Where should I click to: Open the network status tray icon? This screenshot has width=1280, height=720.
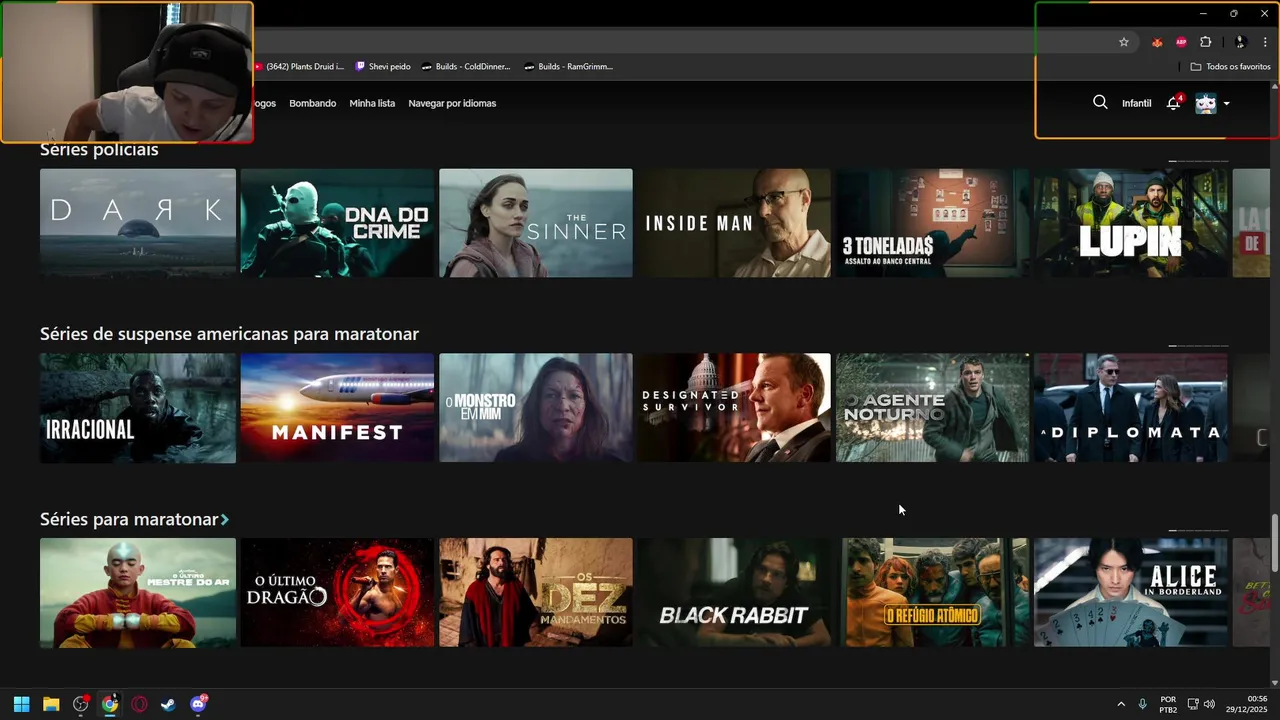click(1193, 704)
